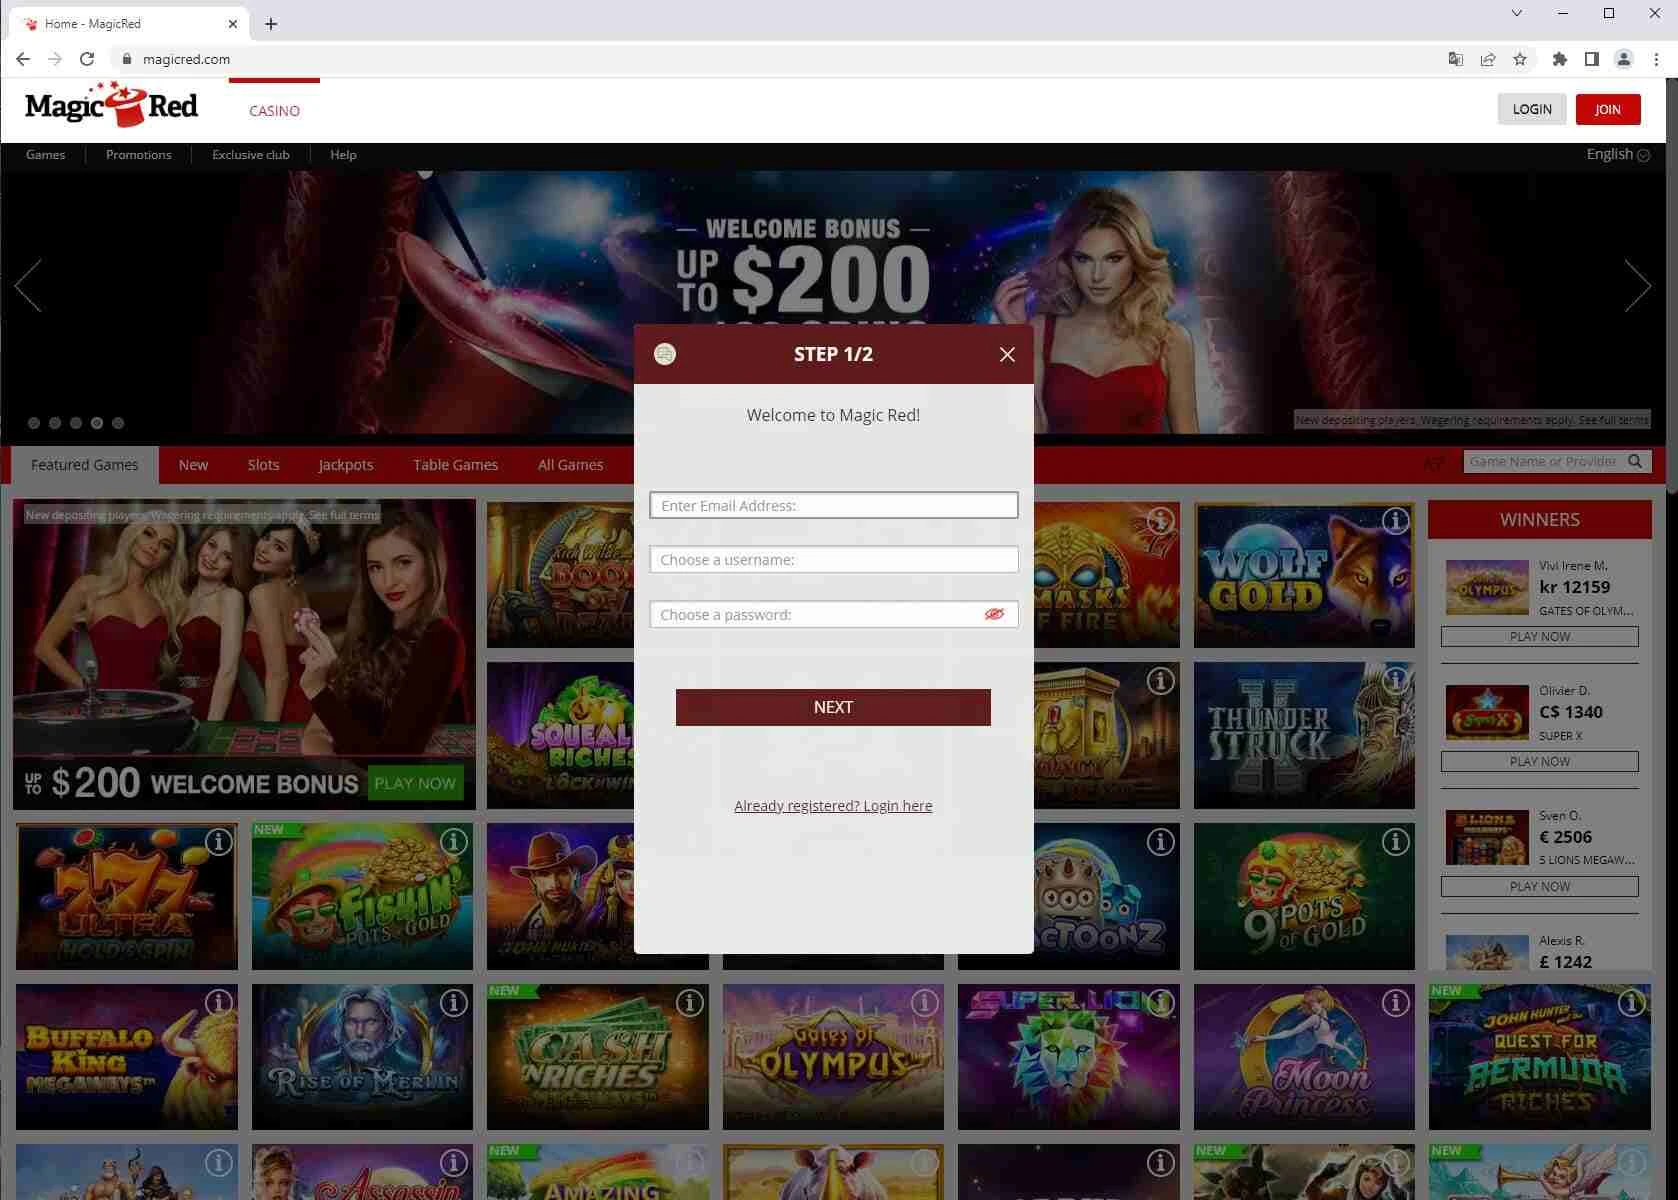Screen dimensions: 1678x1200
Task: Select the second carousel dot
Action: 55,423
